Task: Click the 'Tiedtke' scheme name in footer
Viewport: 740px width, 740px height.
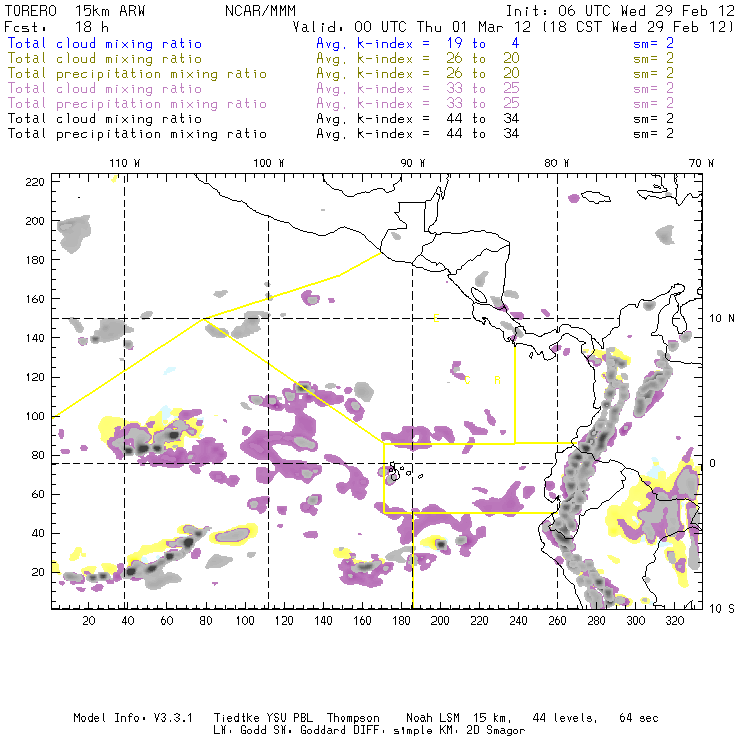Action: coord(237,718)
